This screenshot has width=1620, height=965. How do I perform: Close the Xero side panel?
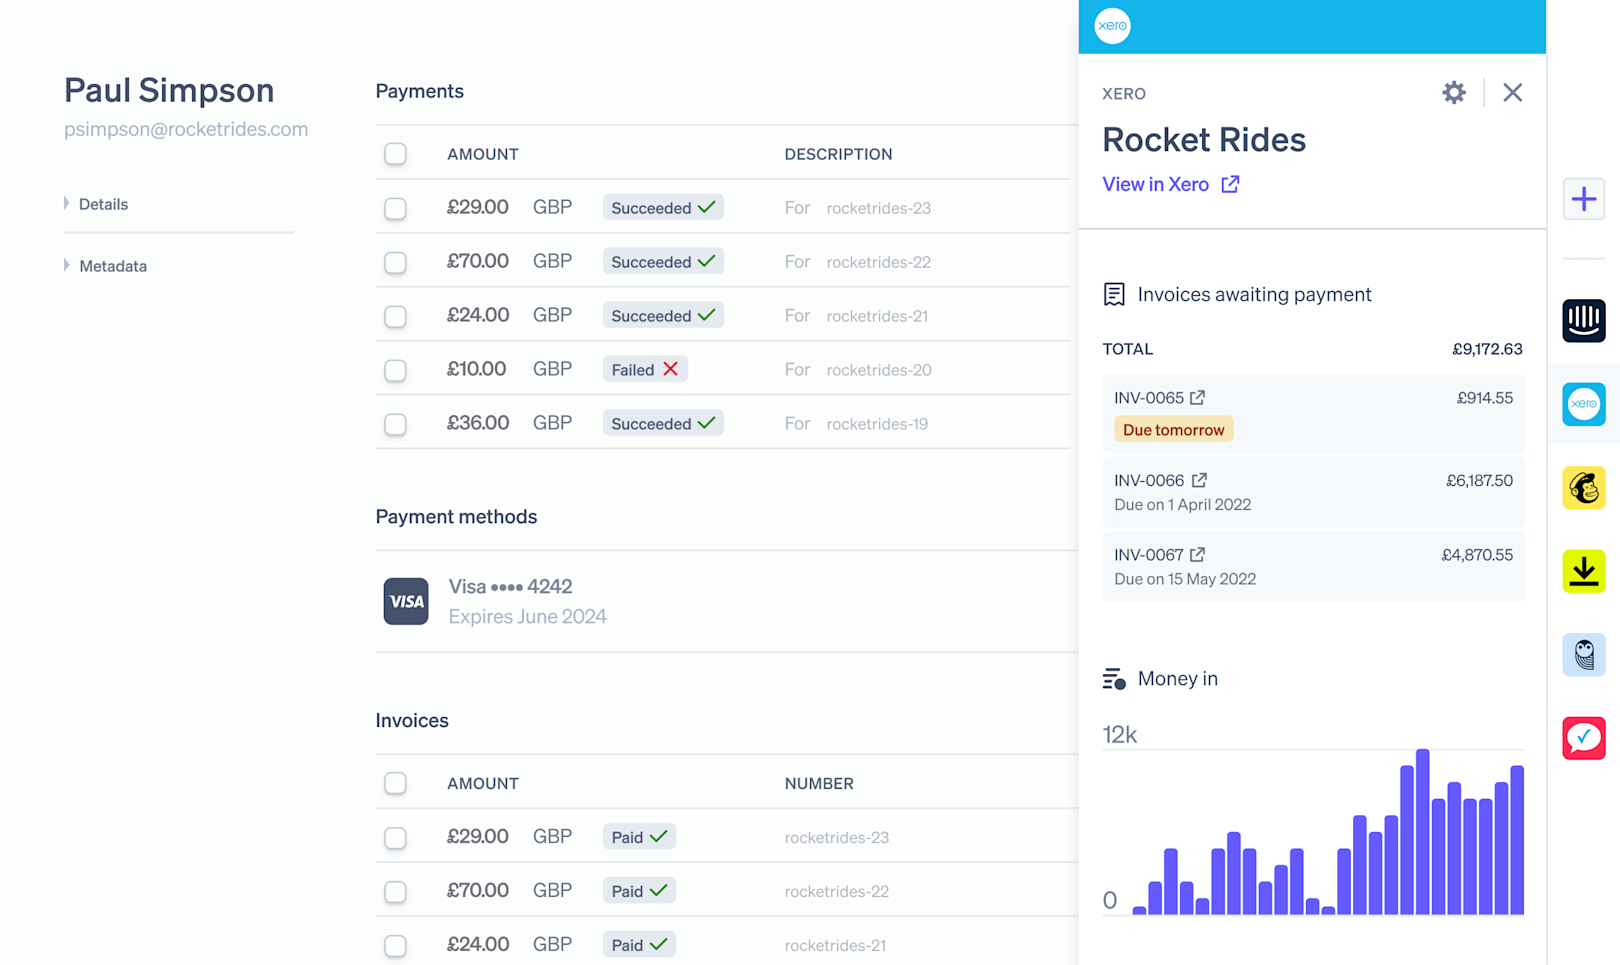pos(1512,93)
